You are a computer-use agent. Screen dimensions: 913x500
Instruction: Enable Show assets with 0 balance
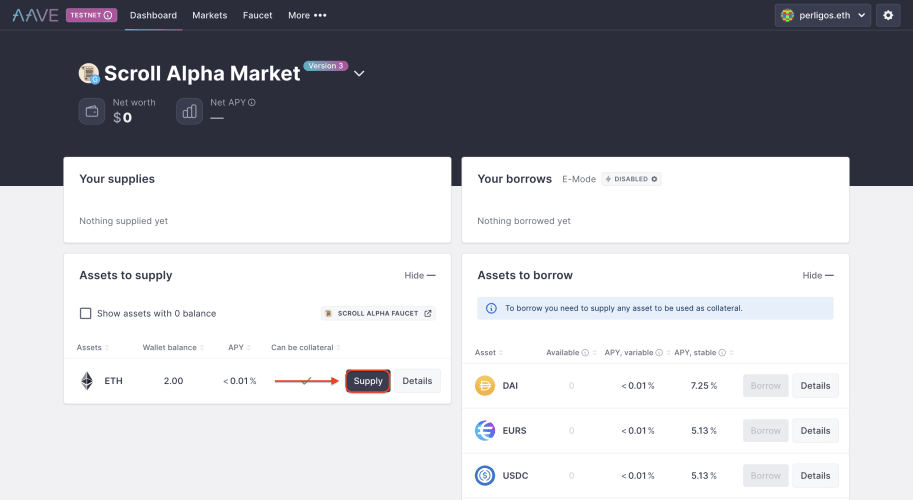click(x=86, y=313)
